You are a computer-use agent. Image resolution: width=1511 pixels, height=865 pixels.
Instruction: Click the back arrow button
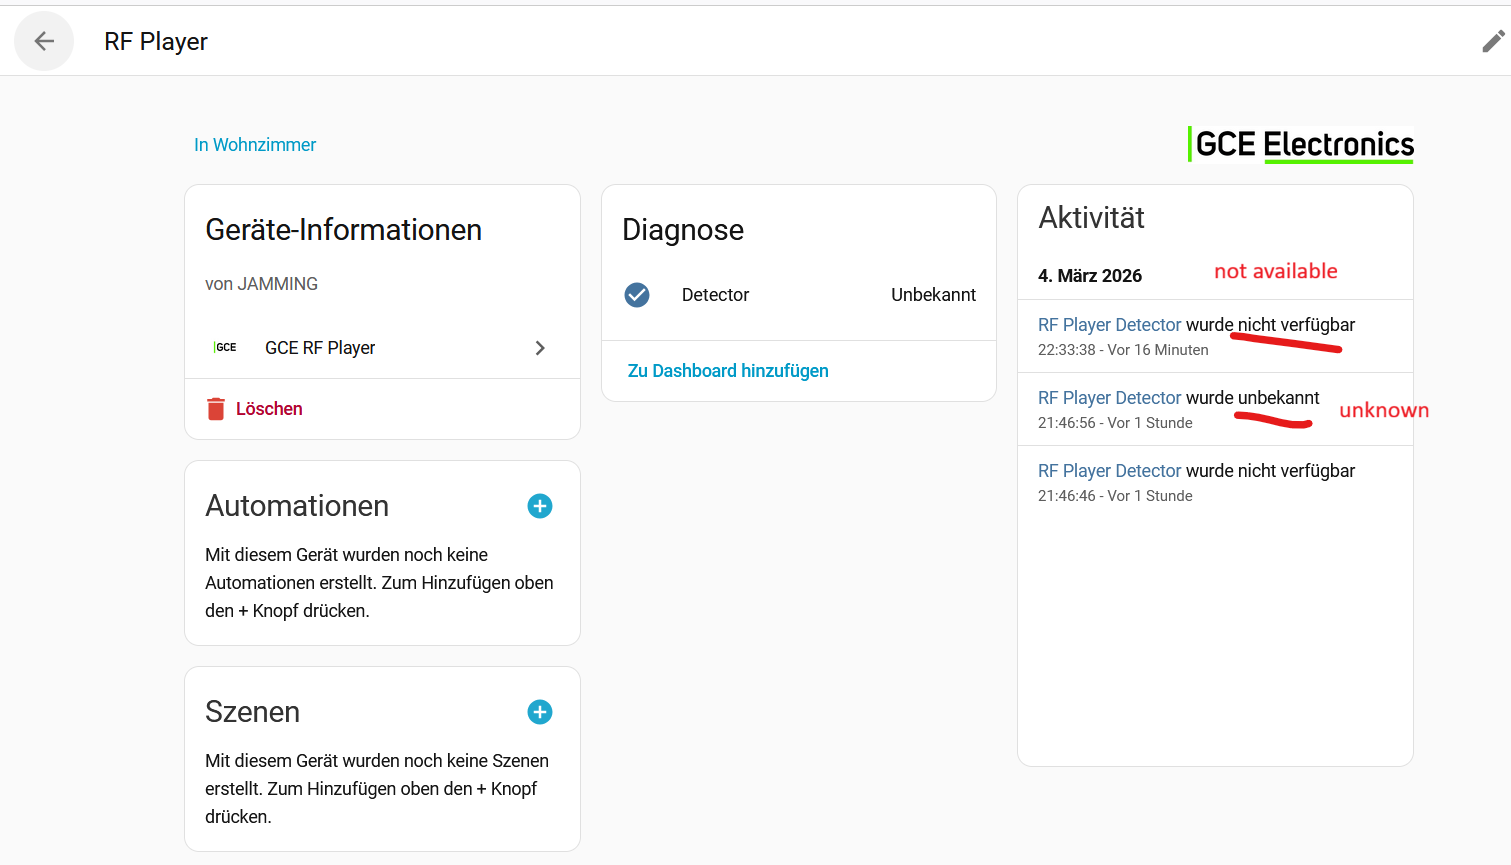pos(44,41)
